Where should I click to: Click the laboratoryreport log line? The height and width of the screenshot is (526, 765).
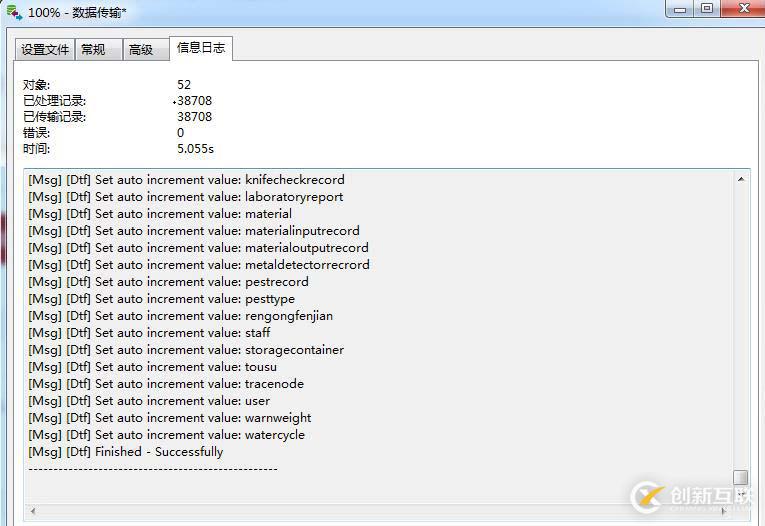(x=186, y=197)
